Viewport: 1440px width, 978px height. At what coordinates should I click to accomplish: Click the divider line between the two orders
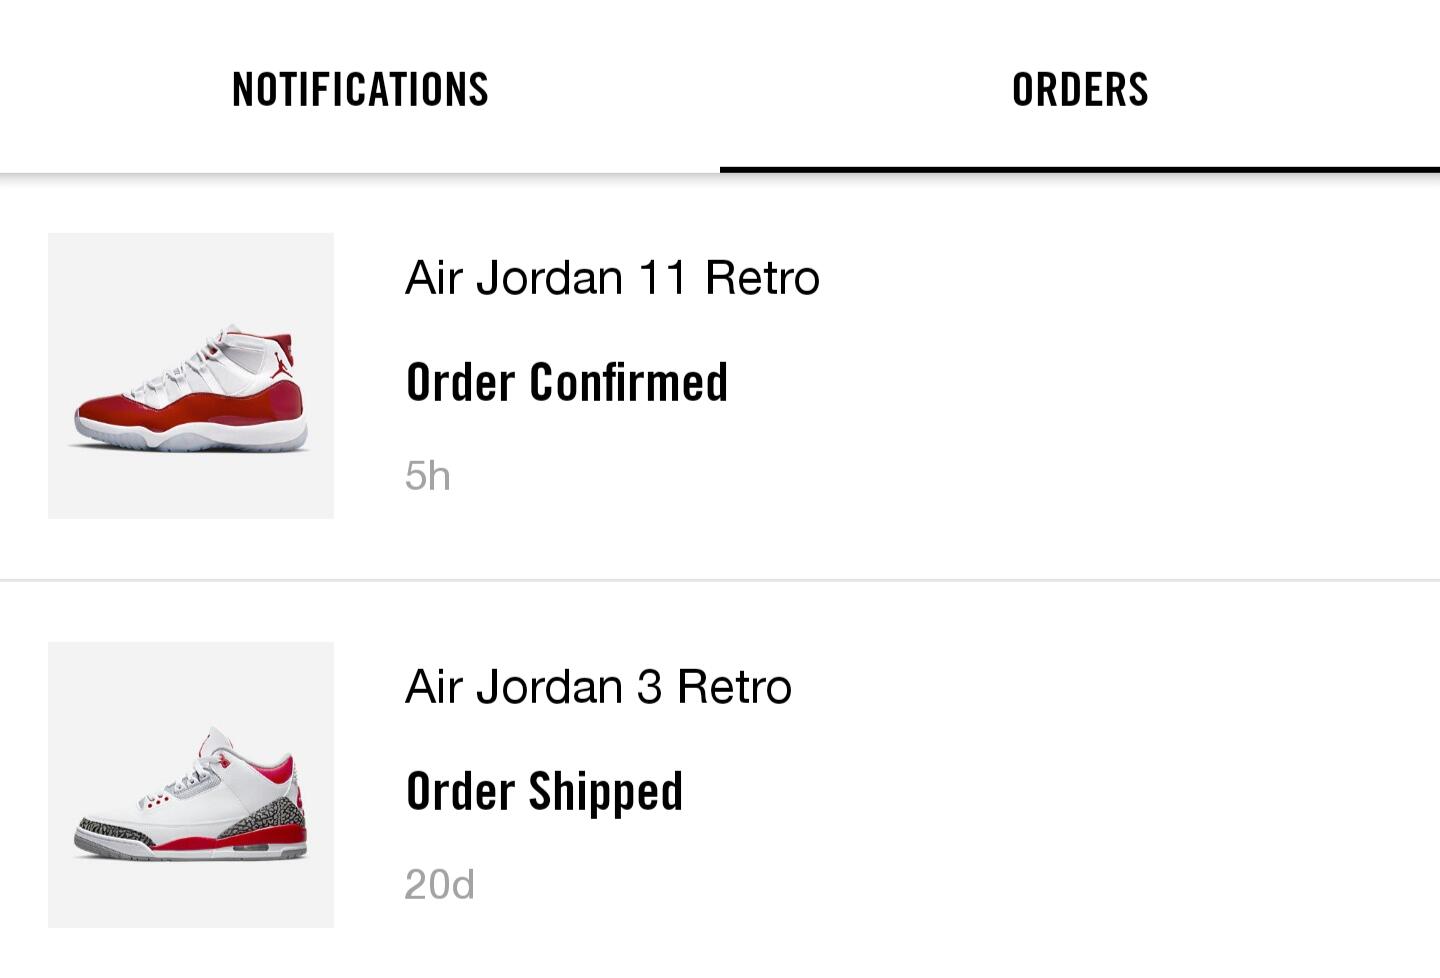(720, 579)
